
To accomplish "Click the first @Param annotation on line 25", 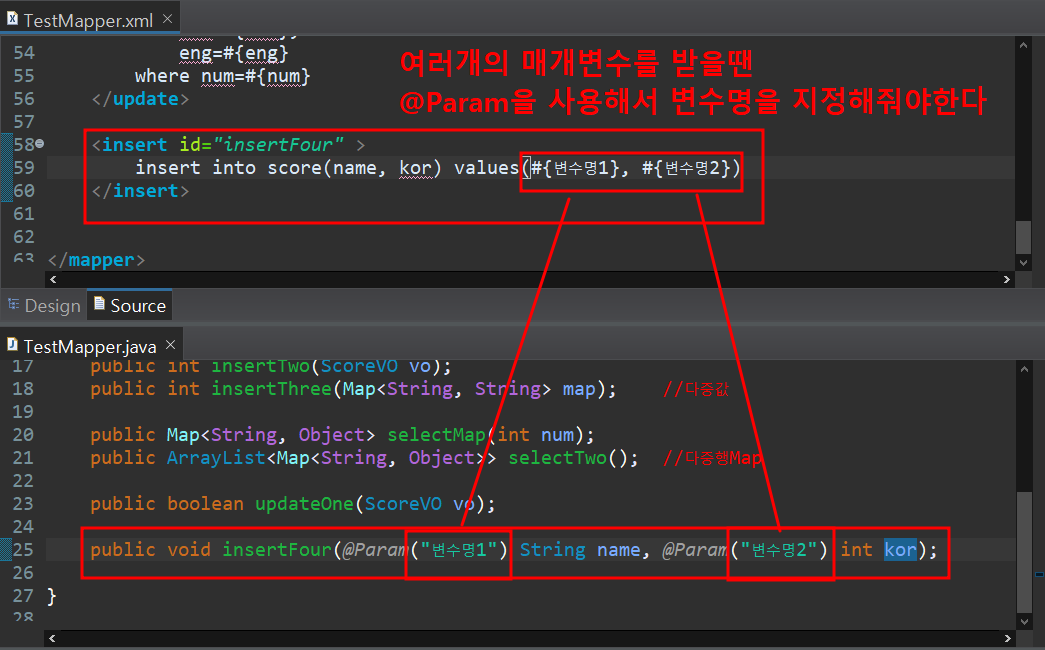I will (375, 549).
